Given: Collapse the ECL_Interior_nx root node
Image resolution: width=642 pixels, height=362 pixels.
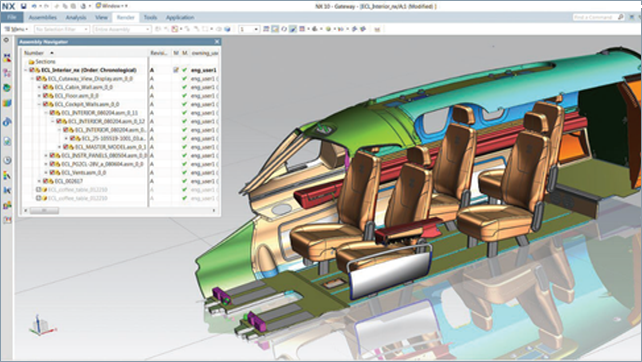Looking at the screenshot, I should [26, 70].
